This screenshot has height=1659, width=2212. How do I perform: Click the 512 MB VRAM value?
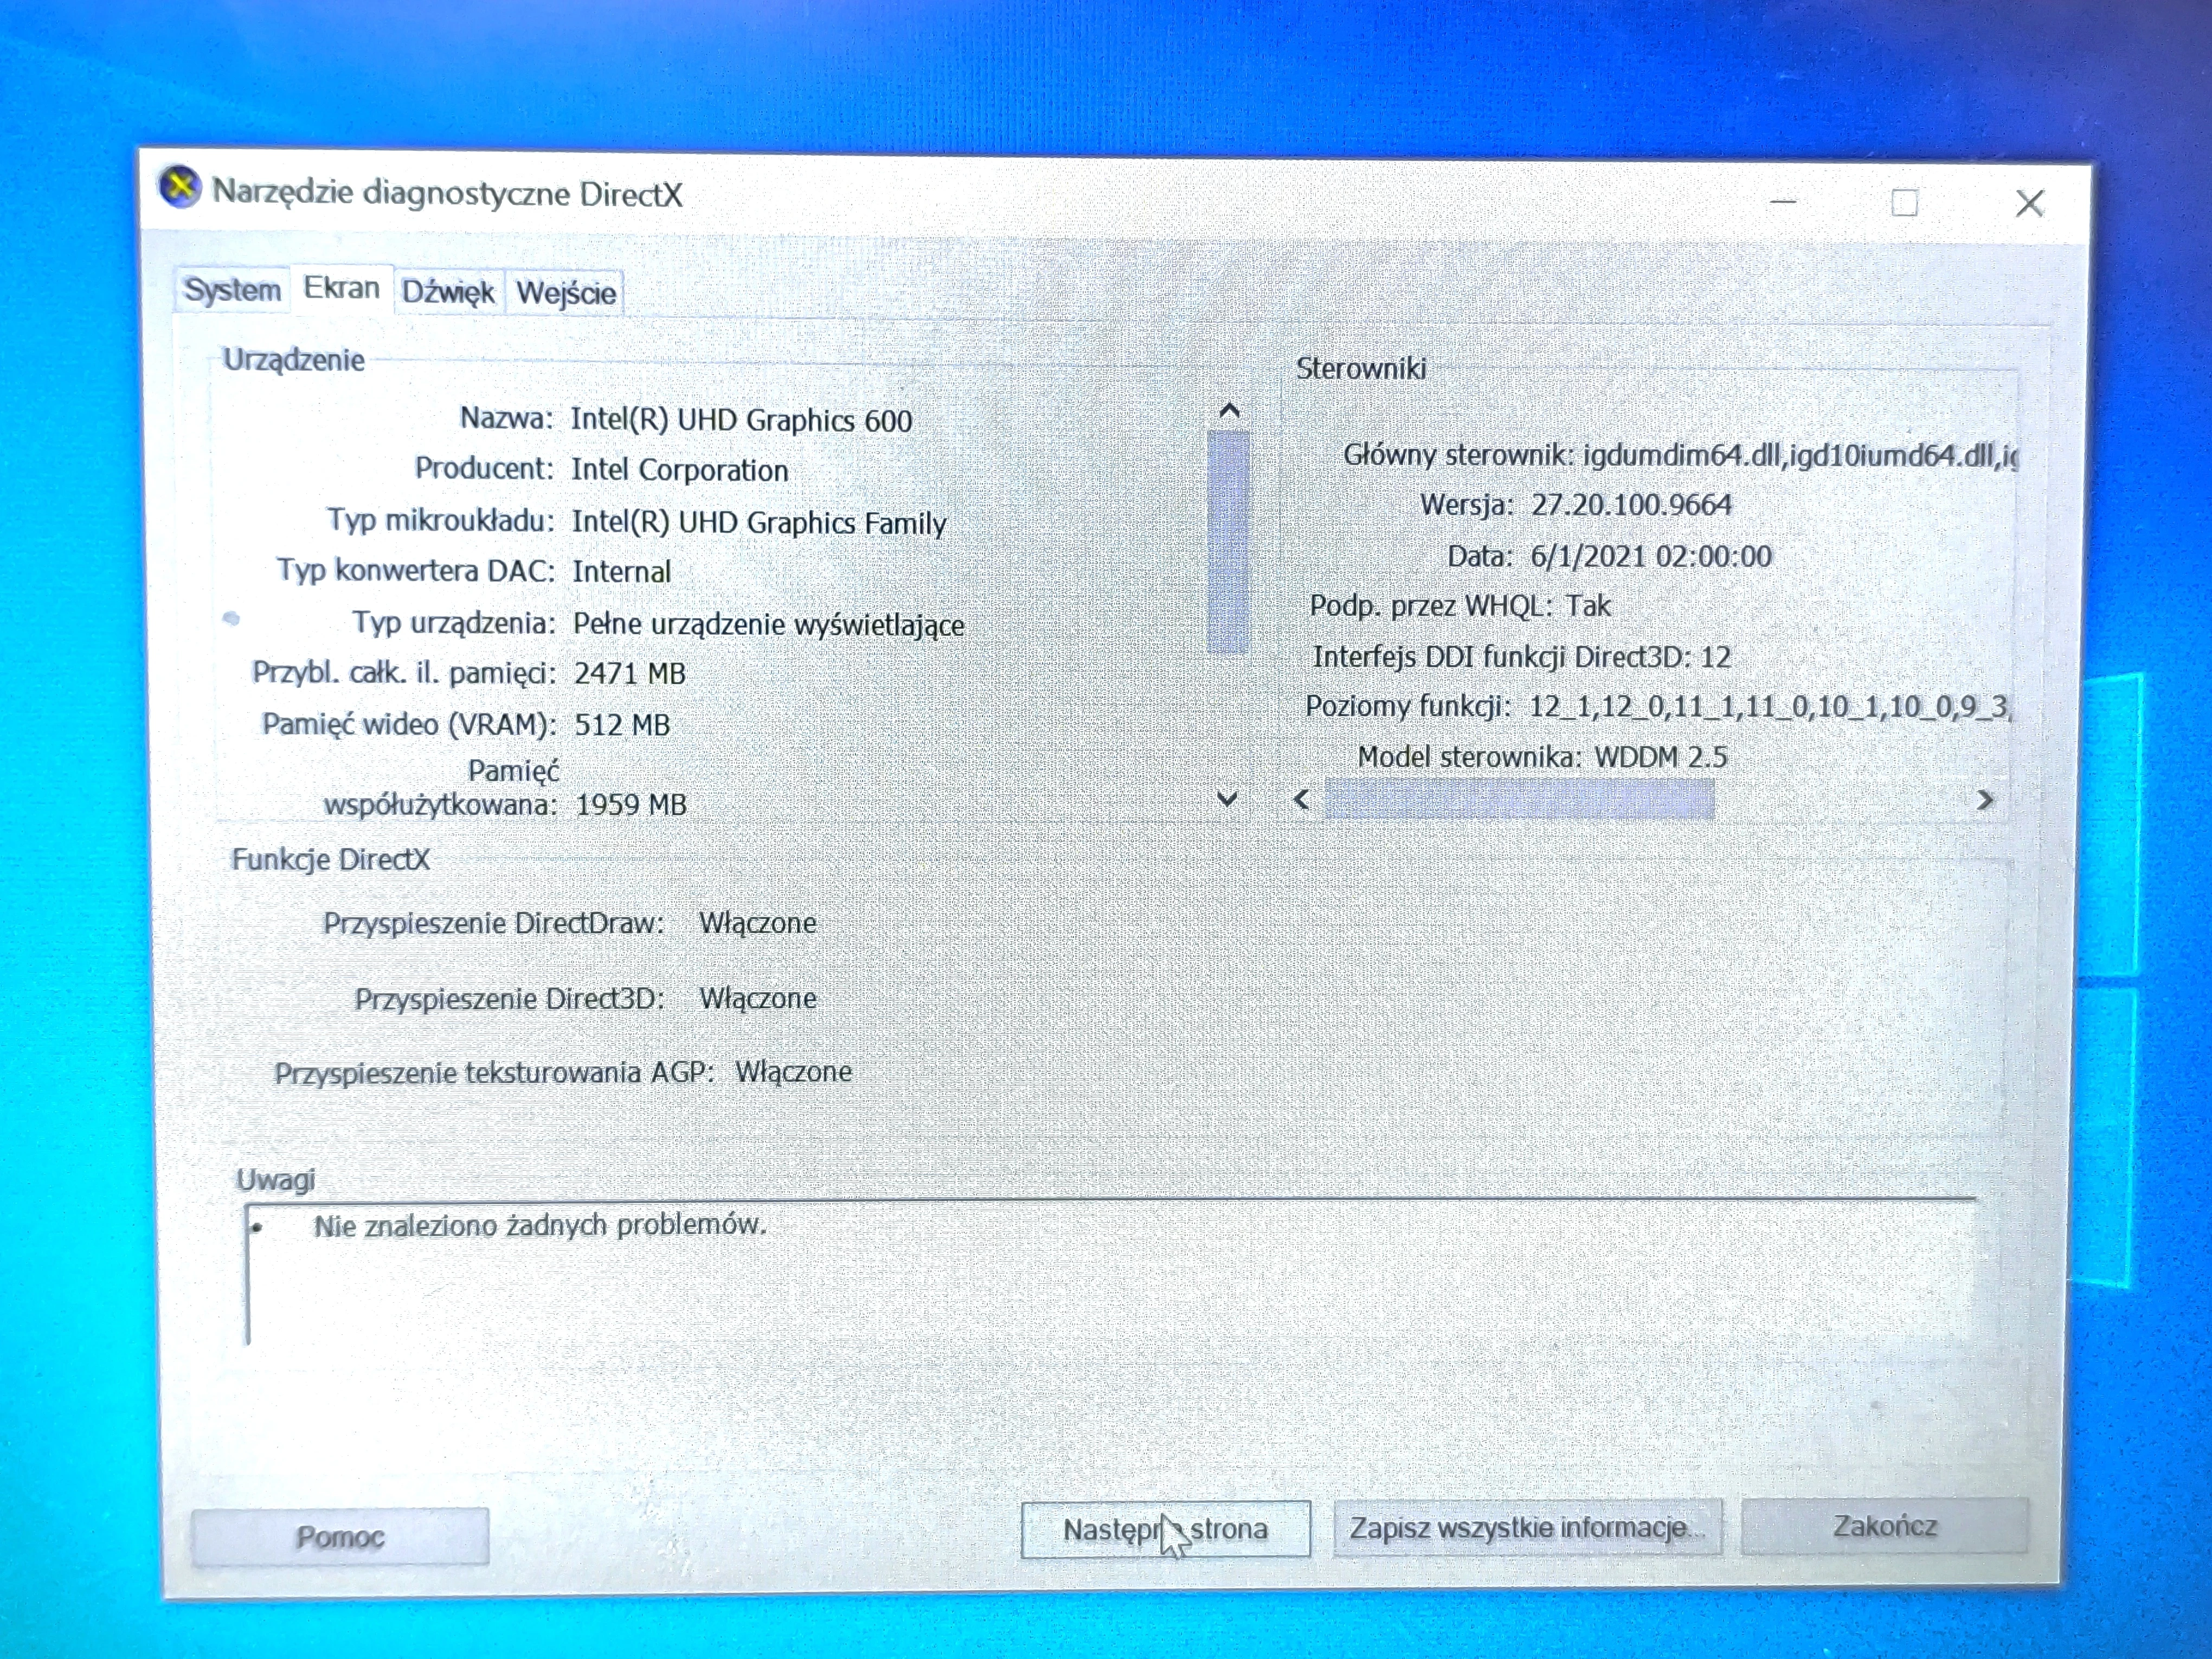point(621,725)
